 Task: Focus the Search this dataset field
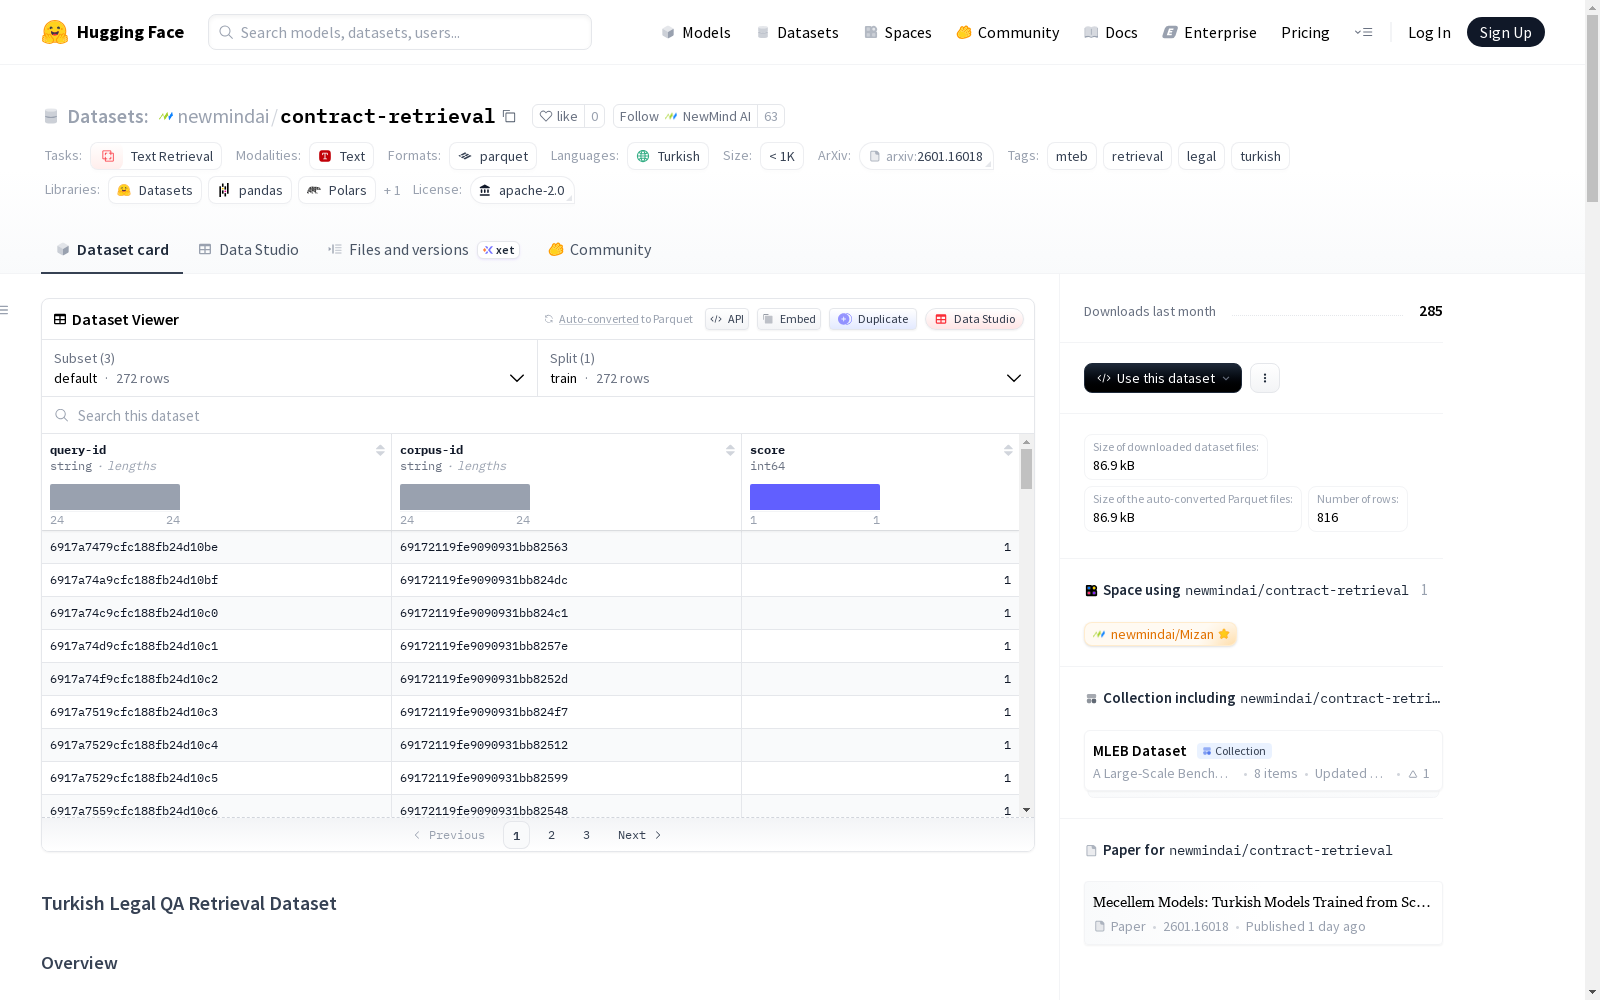click(538, 415)
